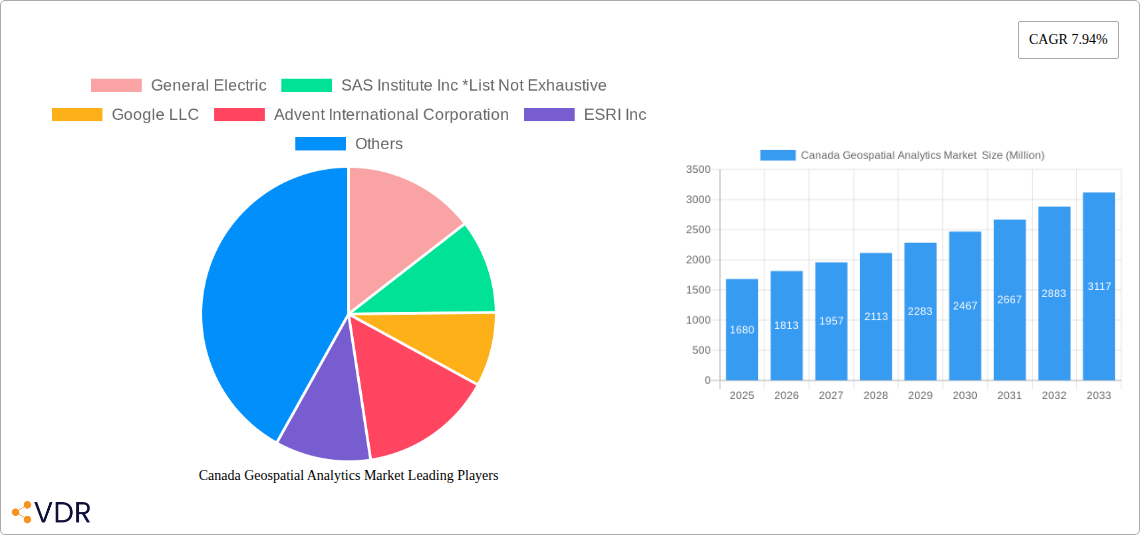Click the 3500 y-axis label
The height and width of the screenshot is (535, 1140).
[698, 169]
